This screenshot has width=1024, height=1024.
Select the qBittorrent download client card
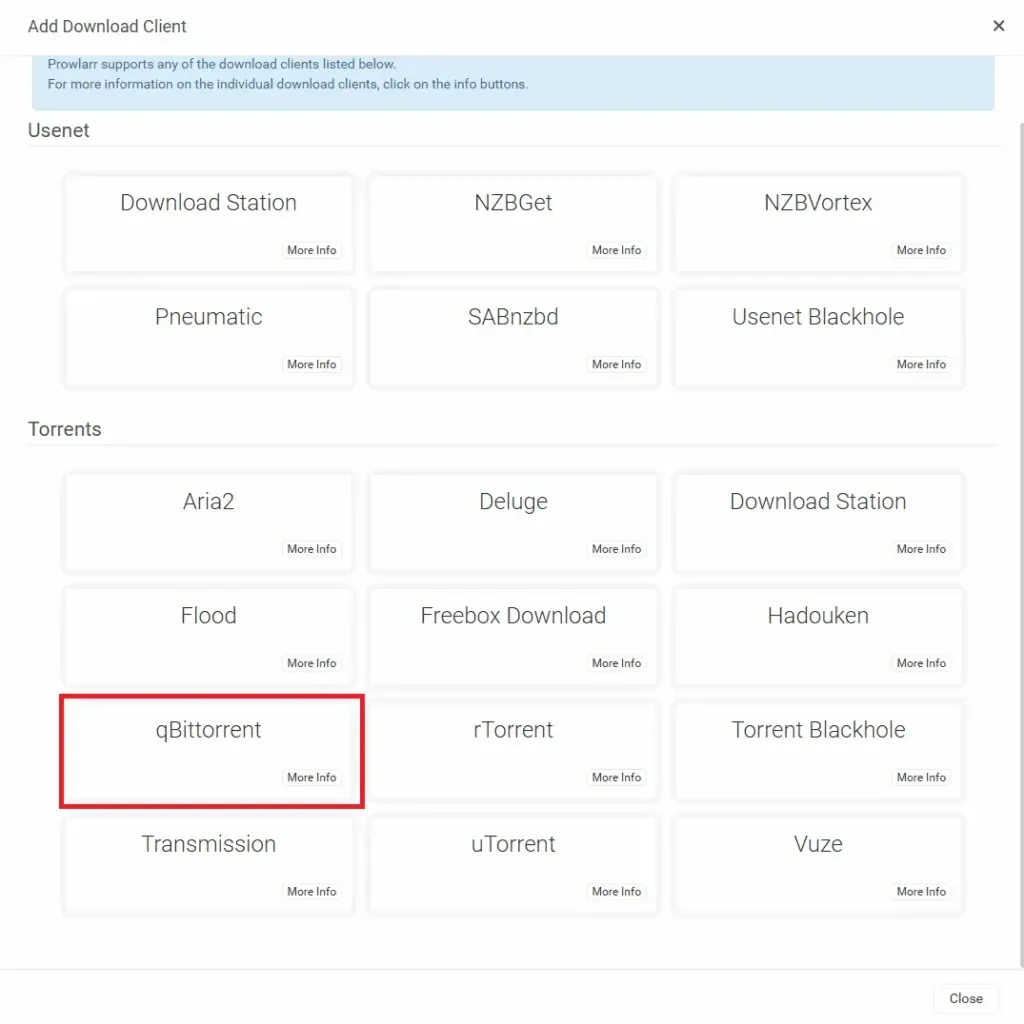[x=208, y=731]
